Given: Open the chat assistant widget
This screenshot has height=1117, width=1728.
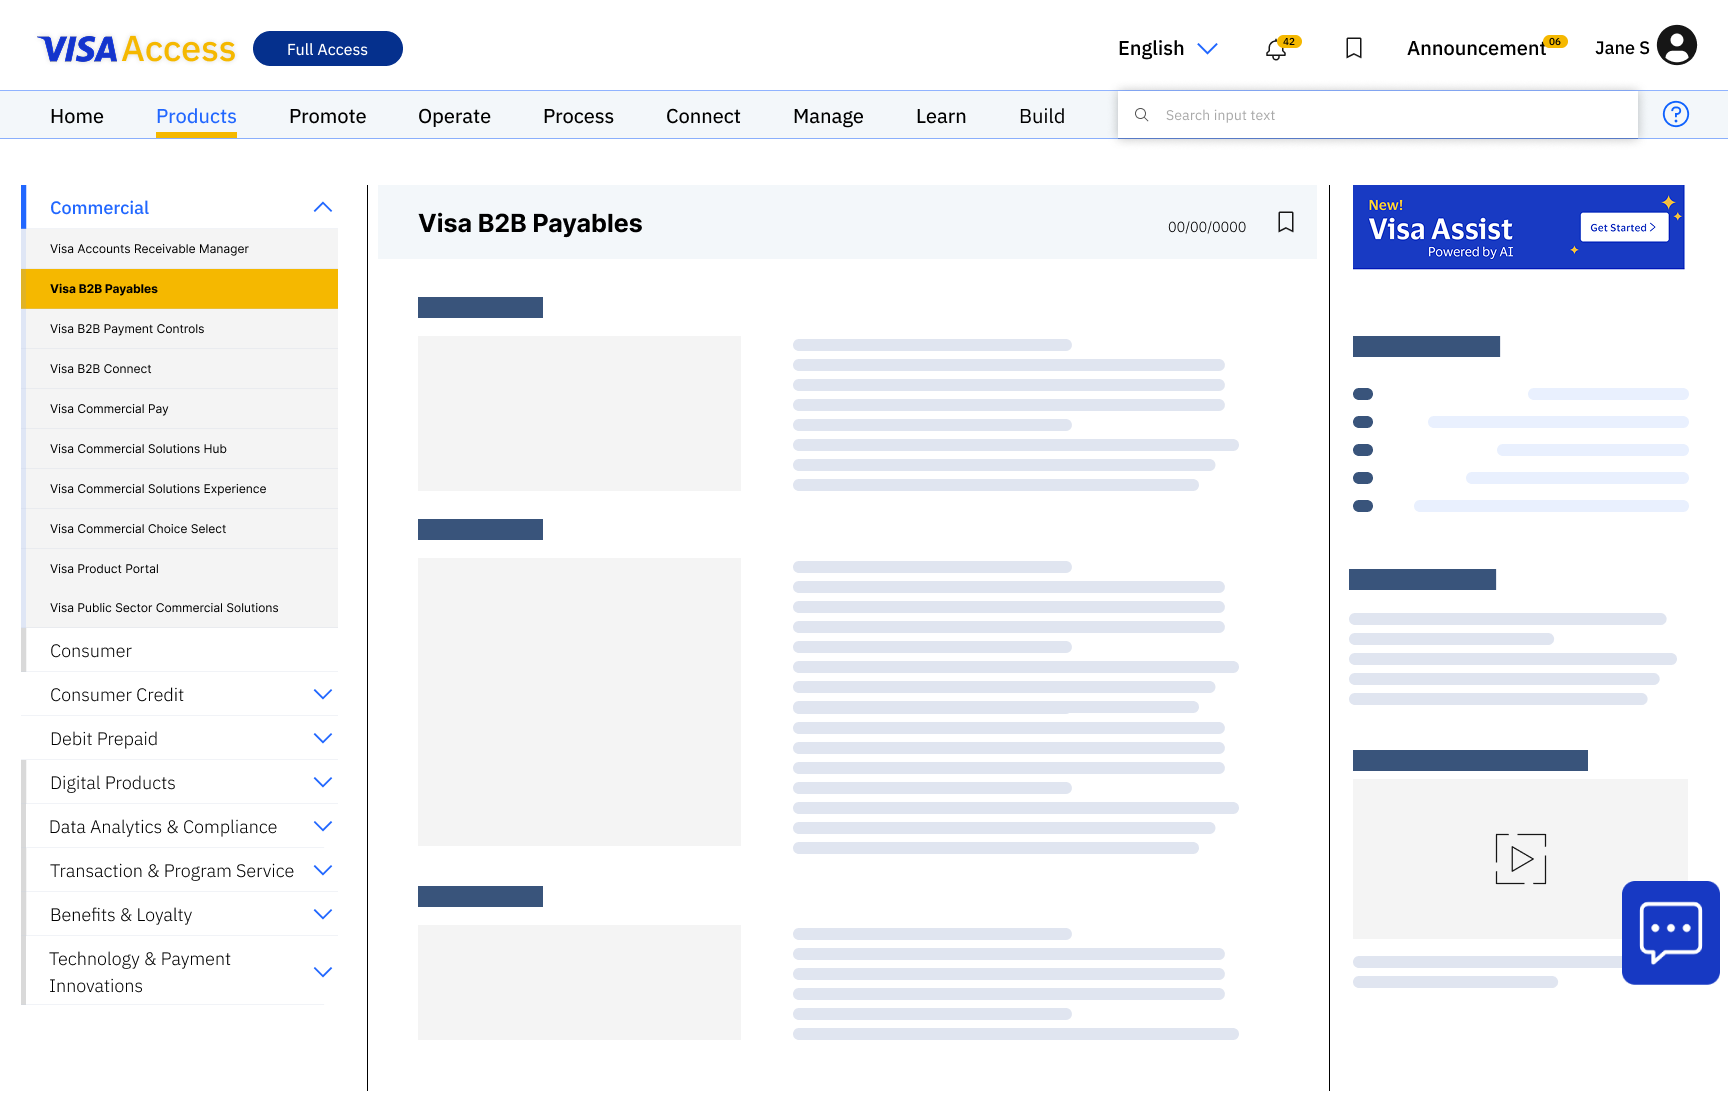Looking at the screenshot, I should click(x=1671, y=933).
